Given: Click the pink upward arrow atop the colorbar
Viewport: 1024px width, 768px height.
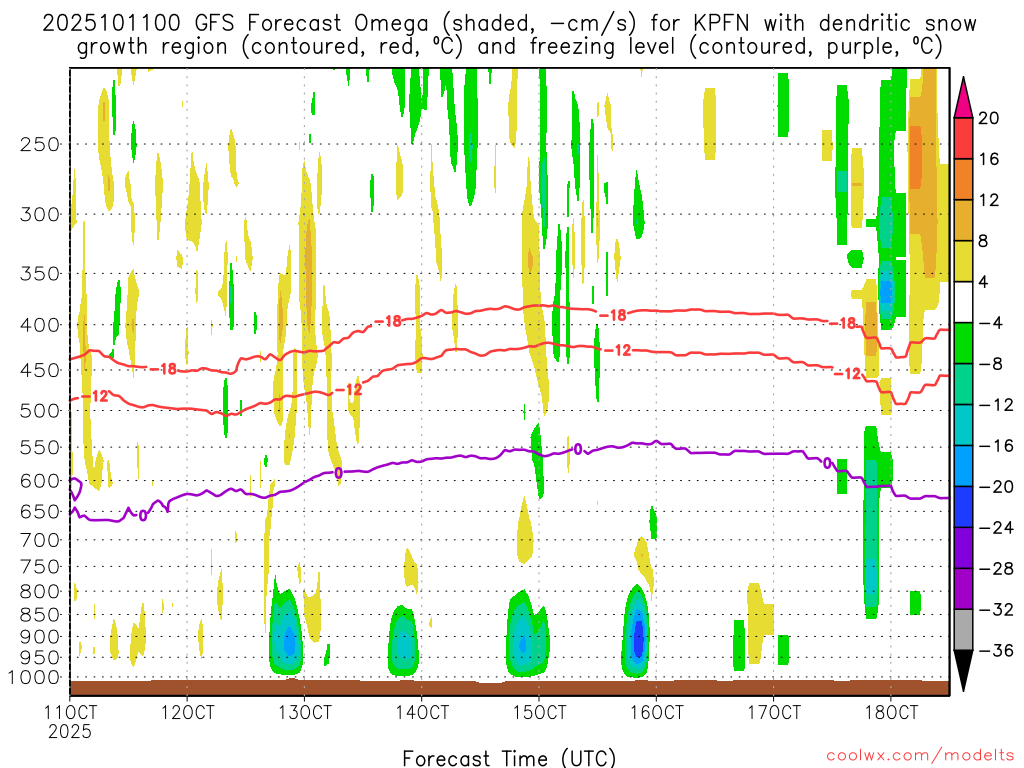Looking at the screenshot, I should point(964,96).
